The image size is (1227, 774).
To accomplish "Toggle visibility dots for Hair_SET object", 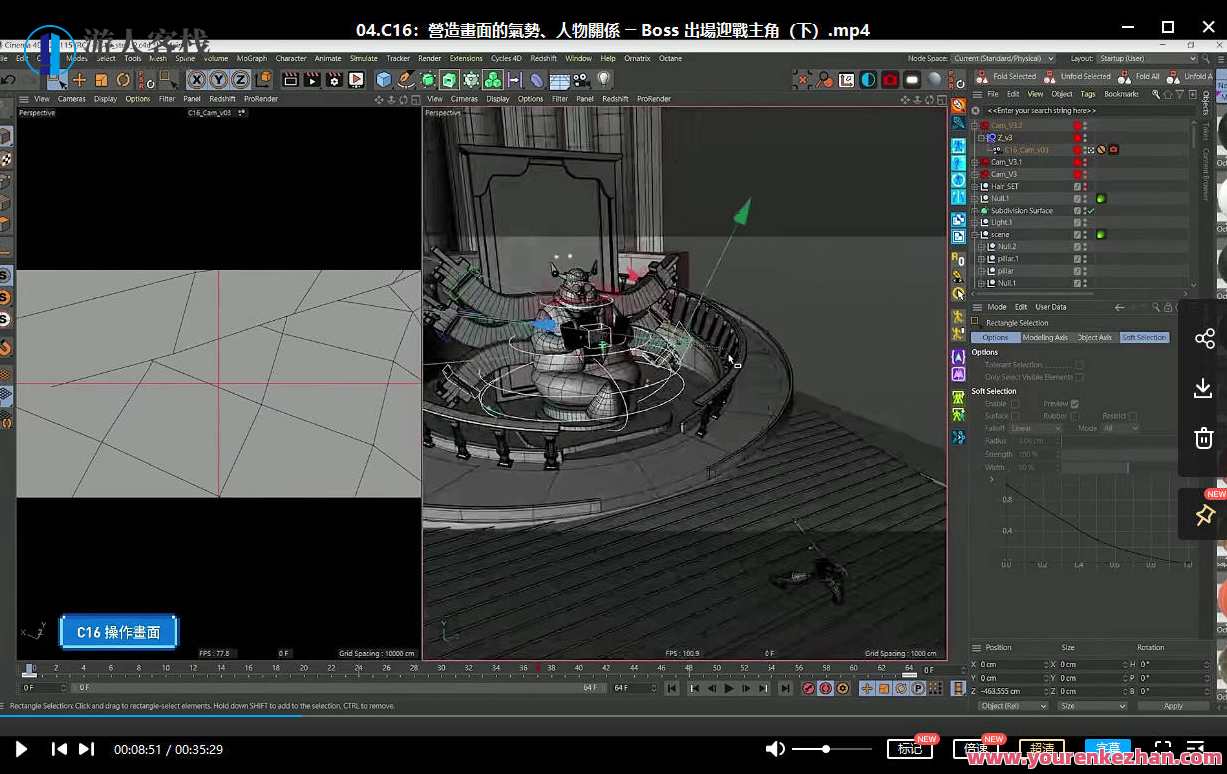I will (1085, 187).
